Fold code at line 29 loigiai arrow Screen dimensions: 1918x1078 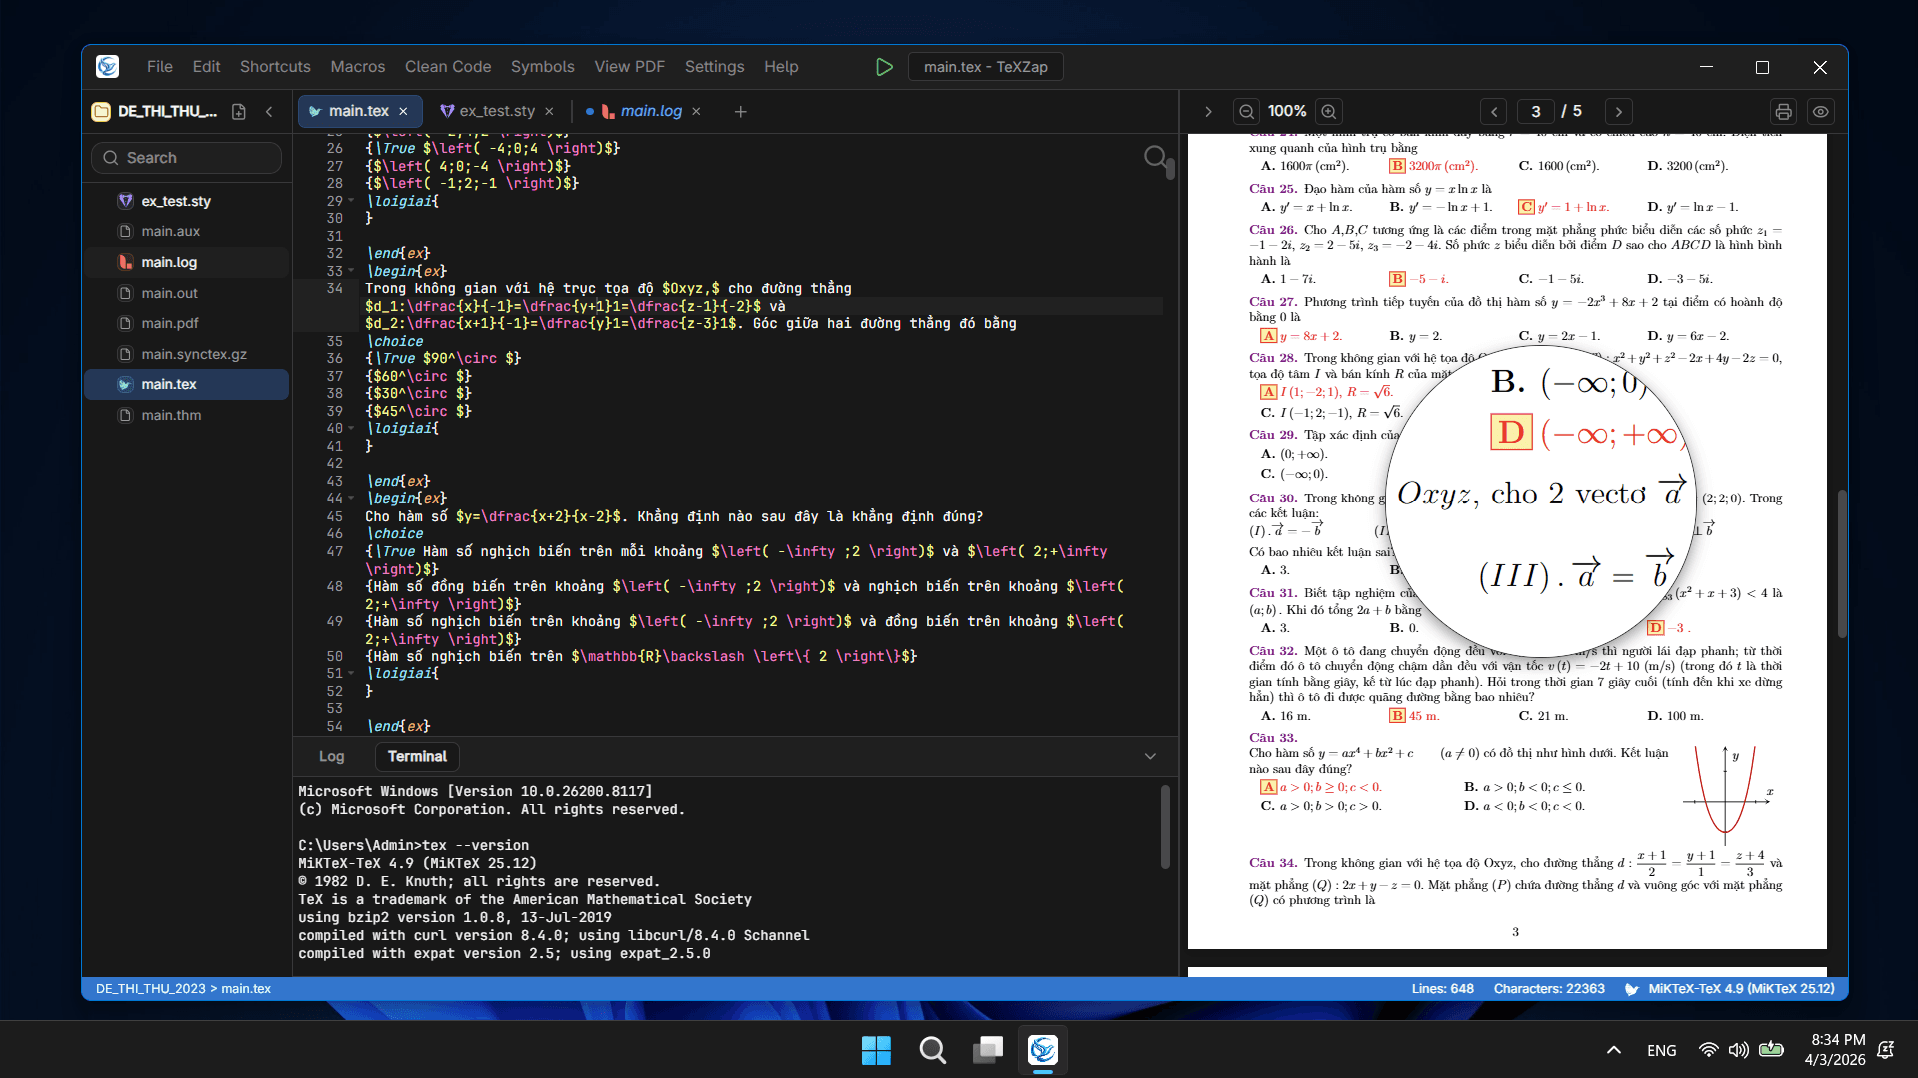tap(351, 201)
